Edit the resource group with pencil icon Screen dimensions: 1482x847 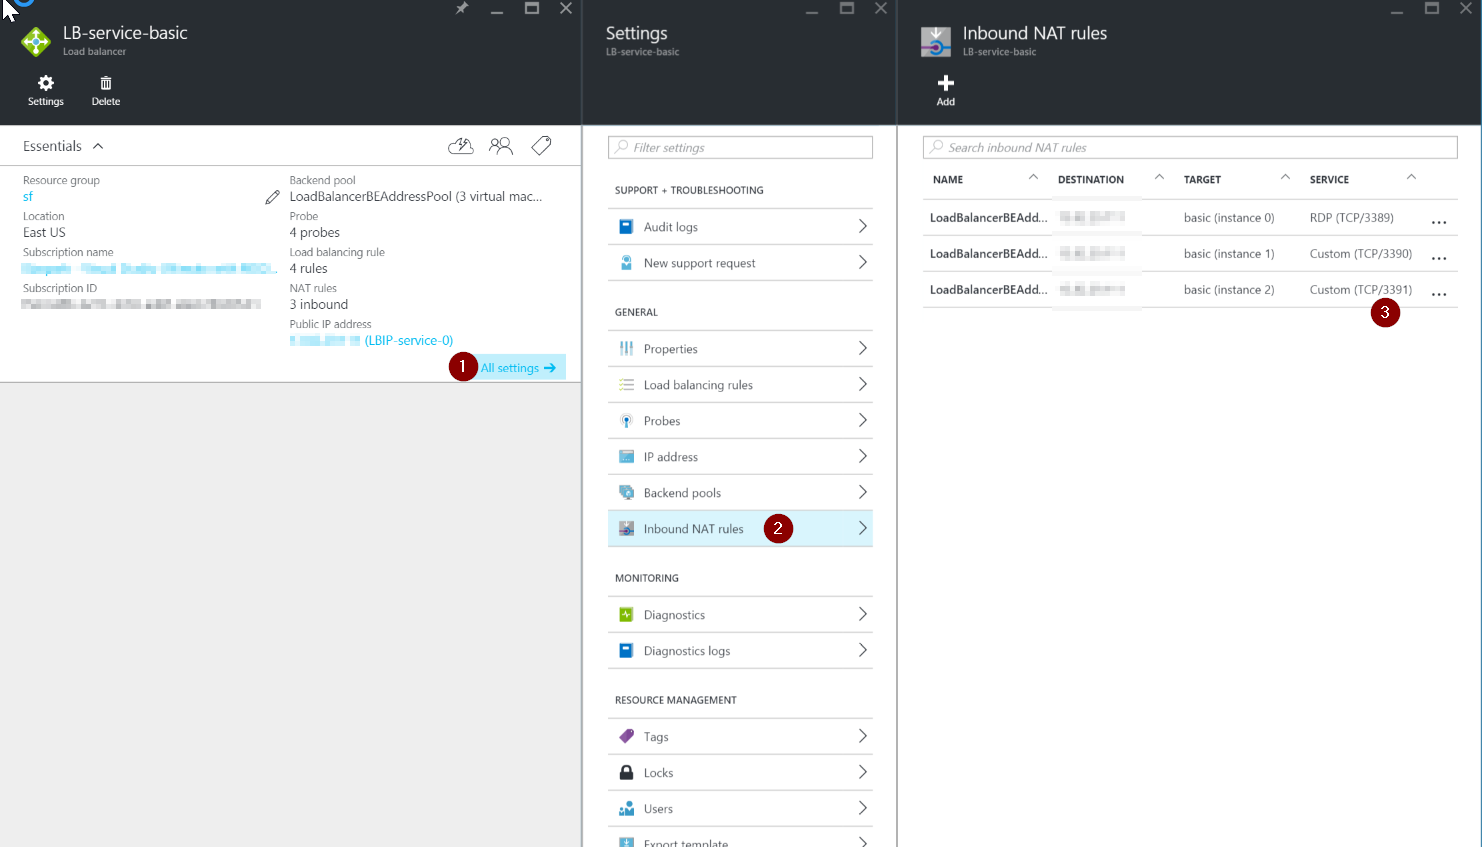(x=272, y=197)
